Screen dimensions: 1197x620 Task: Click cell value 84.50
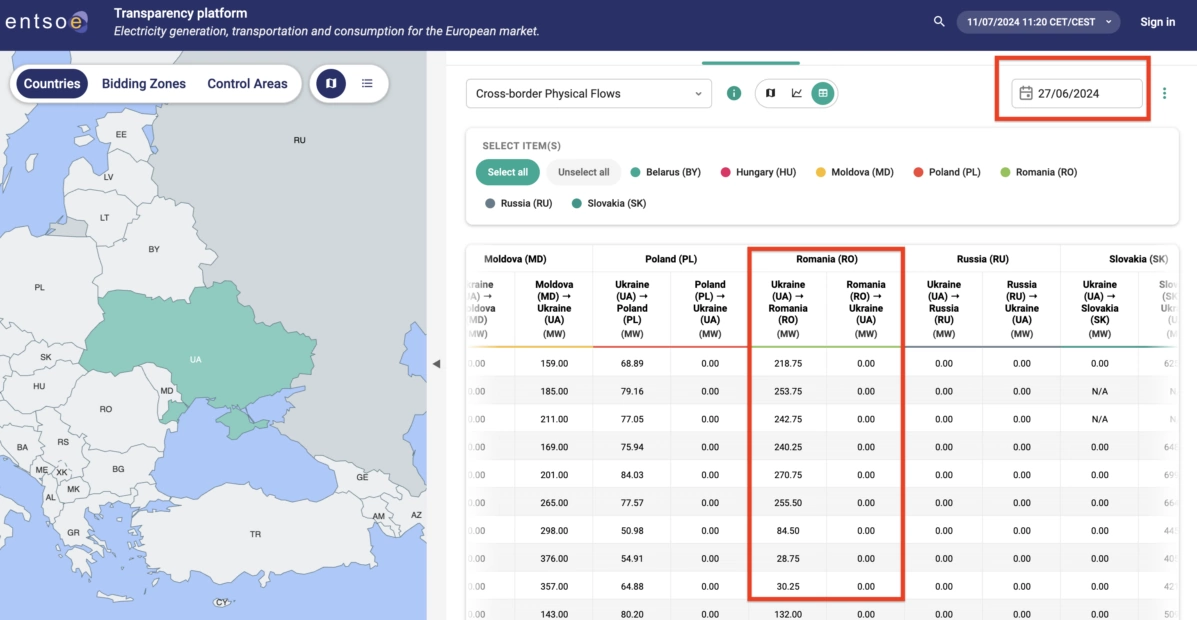pos(788,531)
